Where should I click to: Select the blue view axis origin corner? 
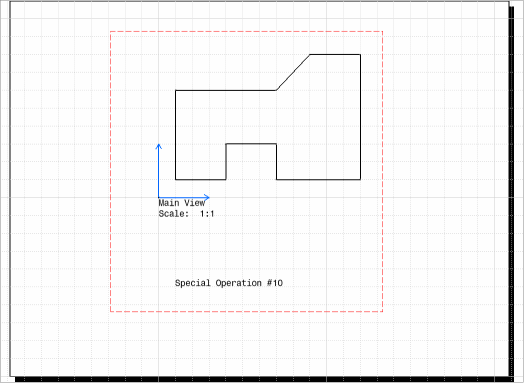click(x=159, y=198)
